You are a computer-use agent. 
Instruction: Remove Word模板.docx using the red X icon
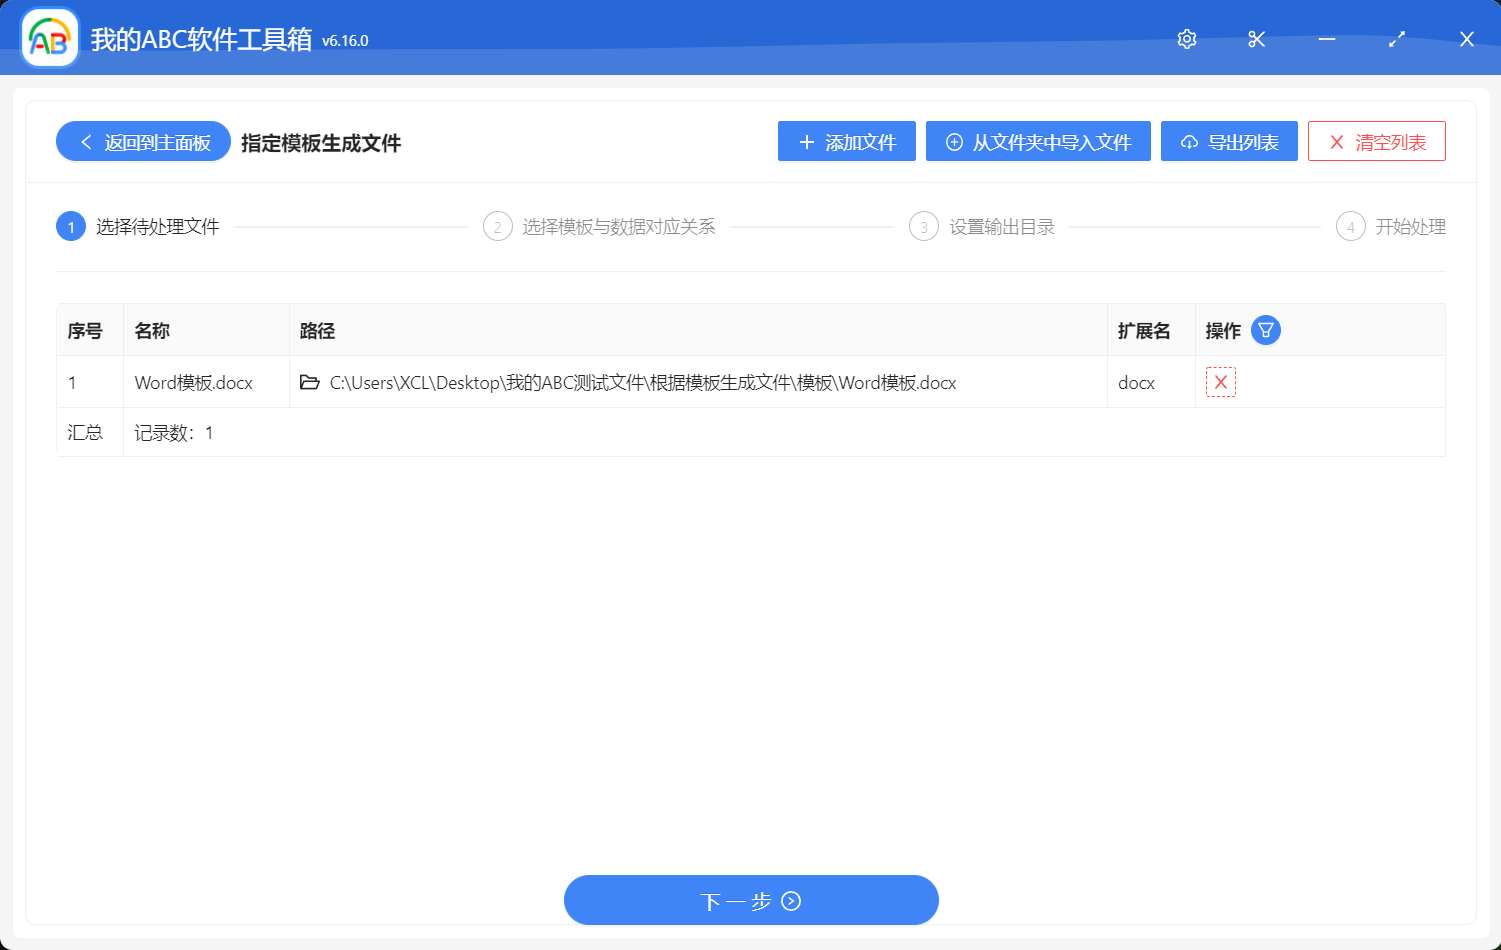[1220, 382]
